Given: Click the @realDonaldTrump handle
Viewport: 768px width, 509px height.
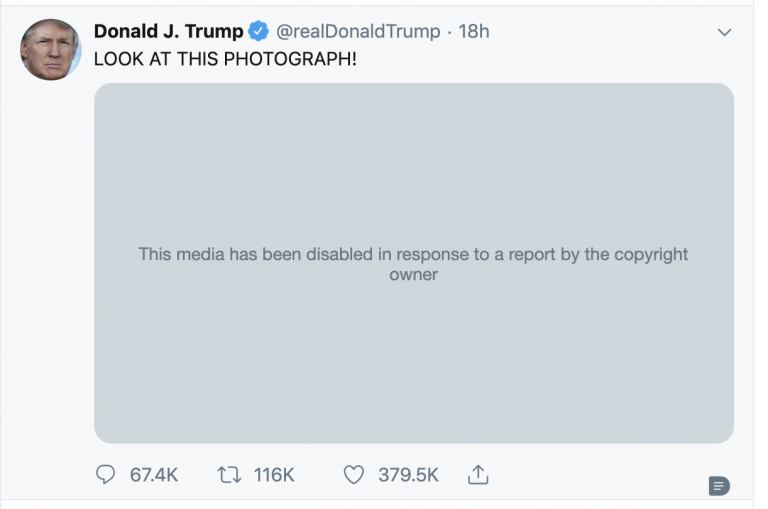Looking at the screenshot, I should click(x=356, y=32).
